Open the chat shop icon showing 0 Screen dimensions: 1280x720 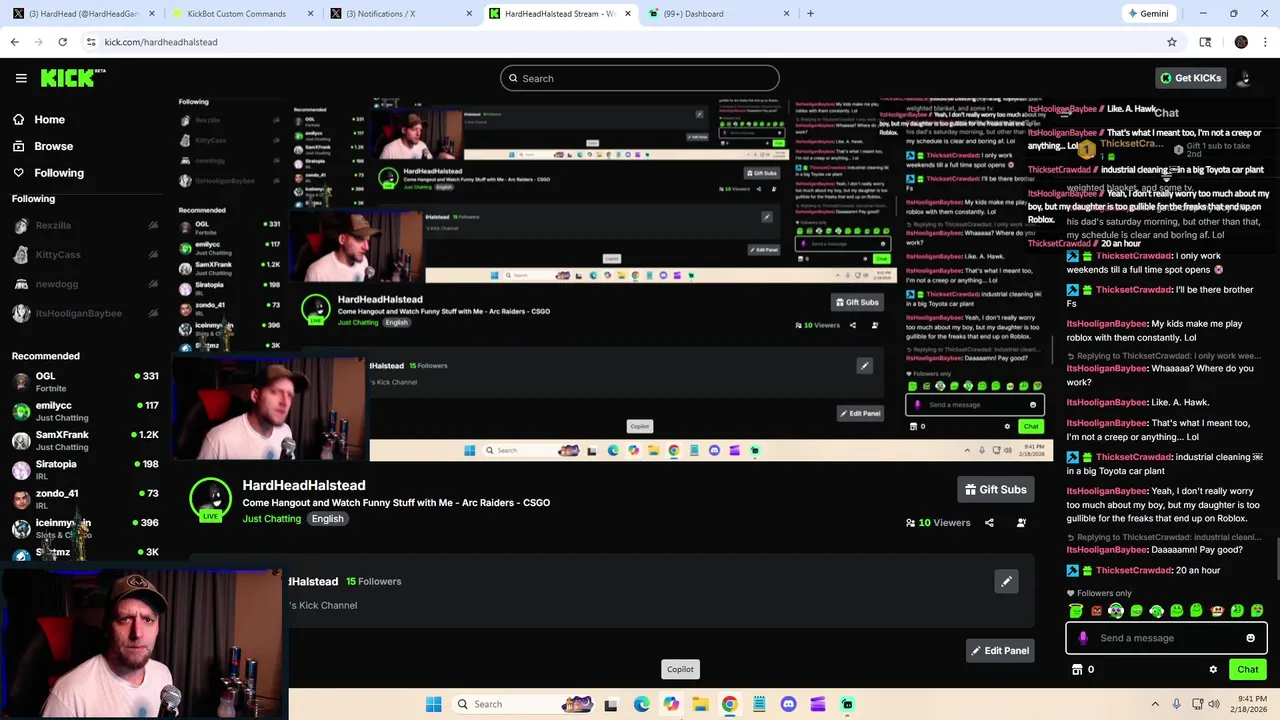1083,670
